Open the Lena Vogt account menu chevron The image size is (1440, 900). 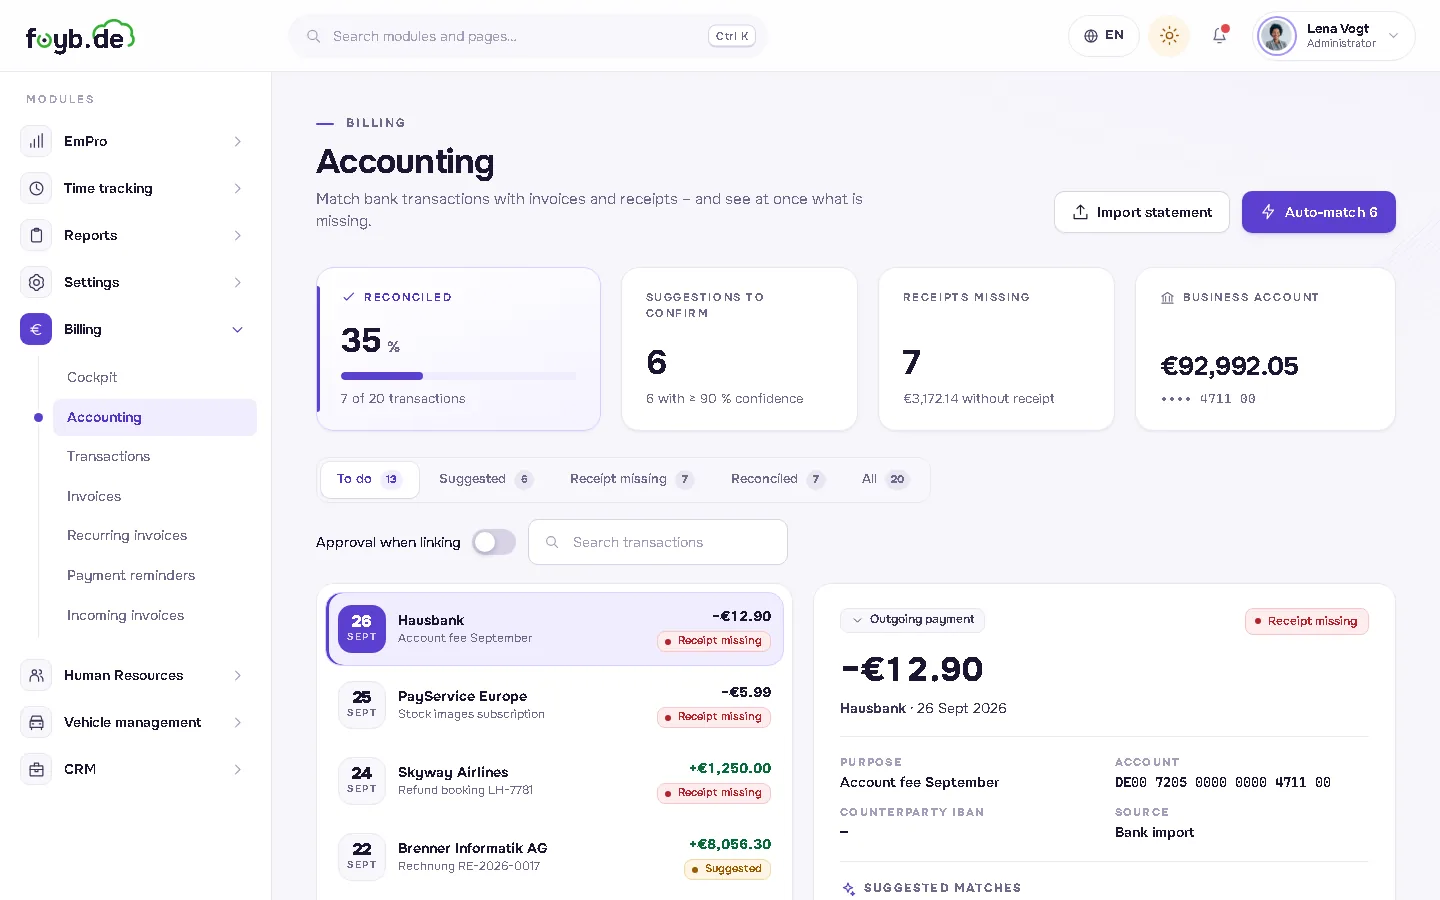click(x=1394, y=36)
